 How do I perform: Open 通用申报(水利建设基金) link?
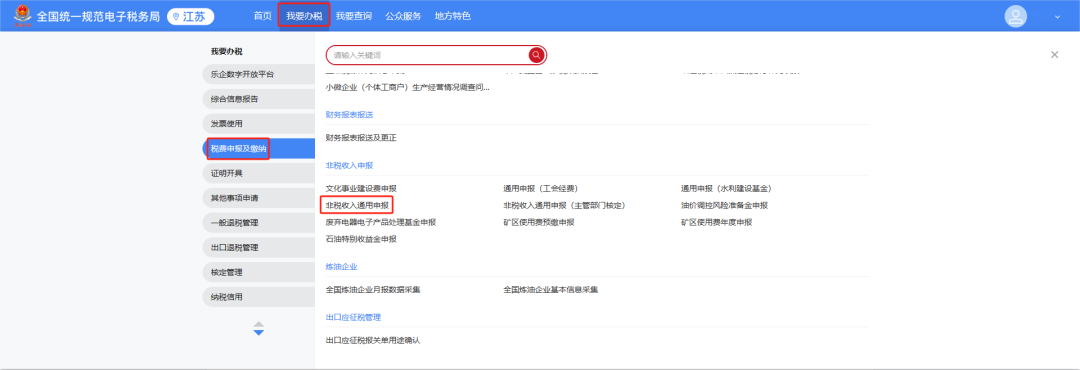pos(726,189)
